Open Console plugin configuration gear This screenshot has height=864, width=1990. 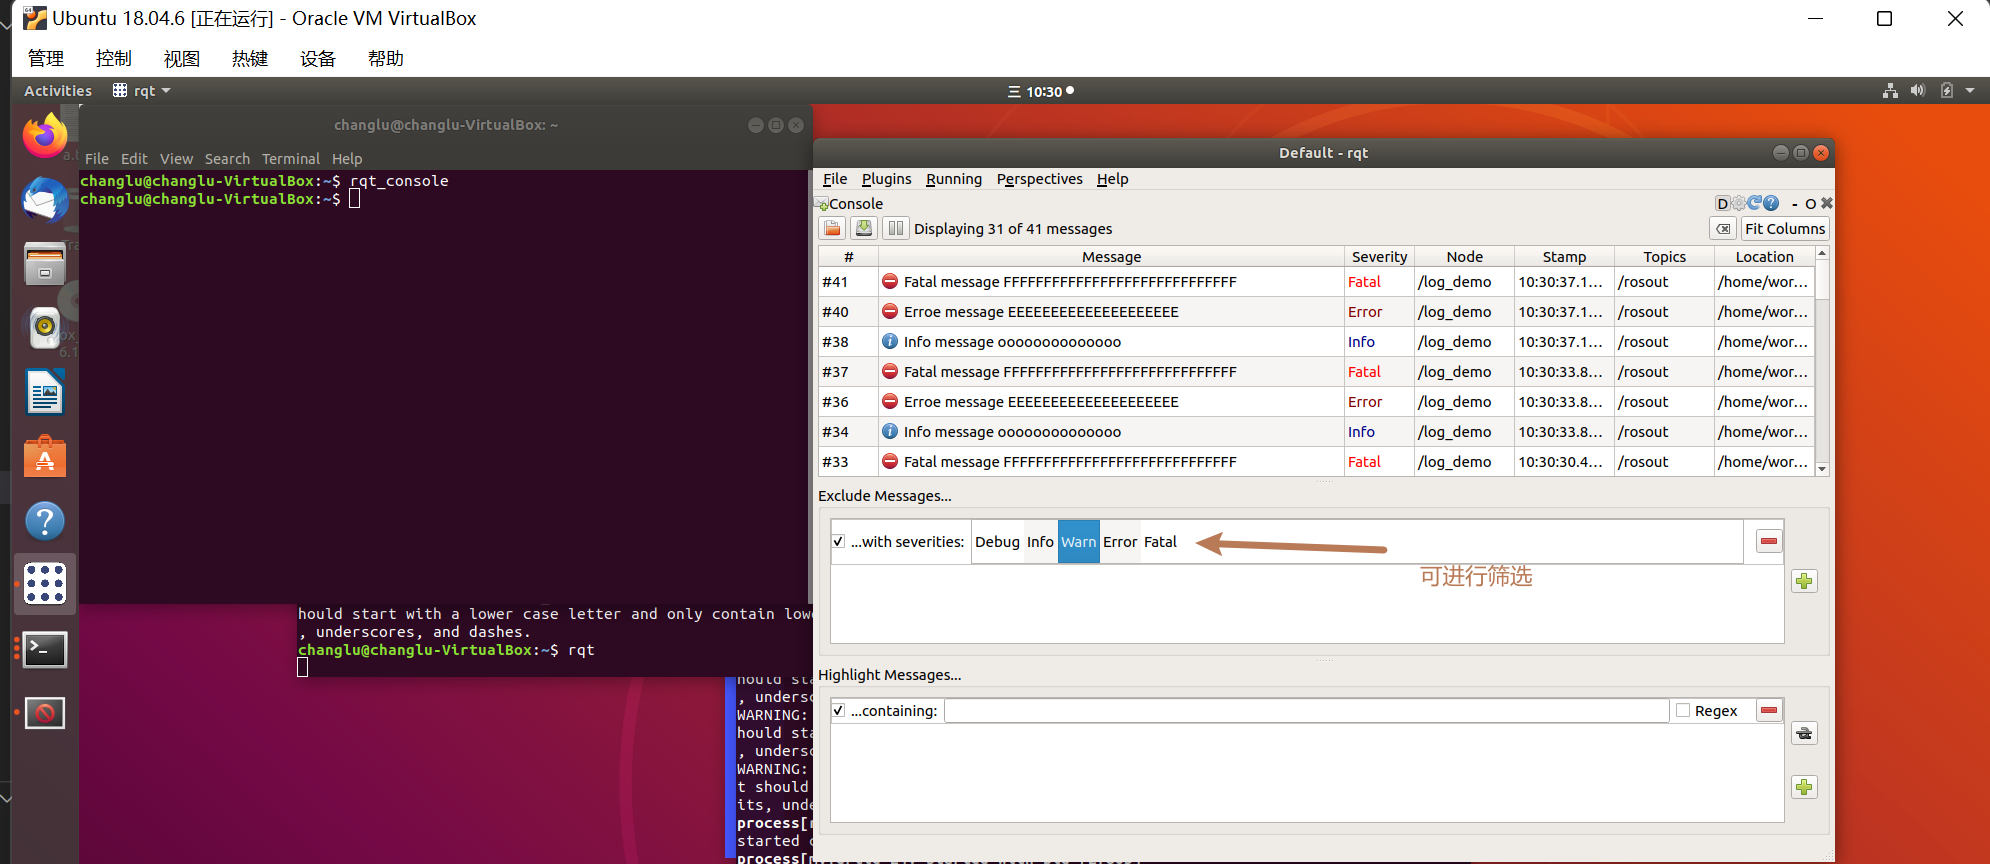[1738, 203]
